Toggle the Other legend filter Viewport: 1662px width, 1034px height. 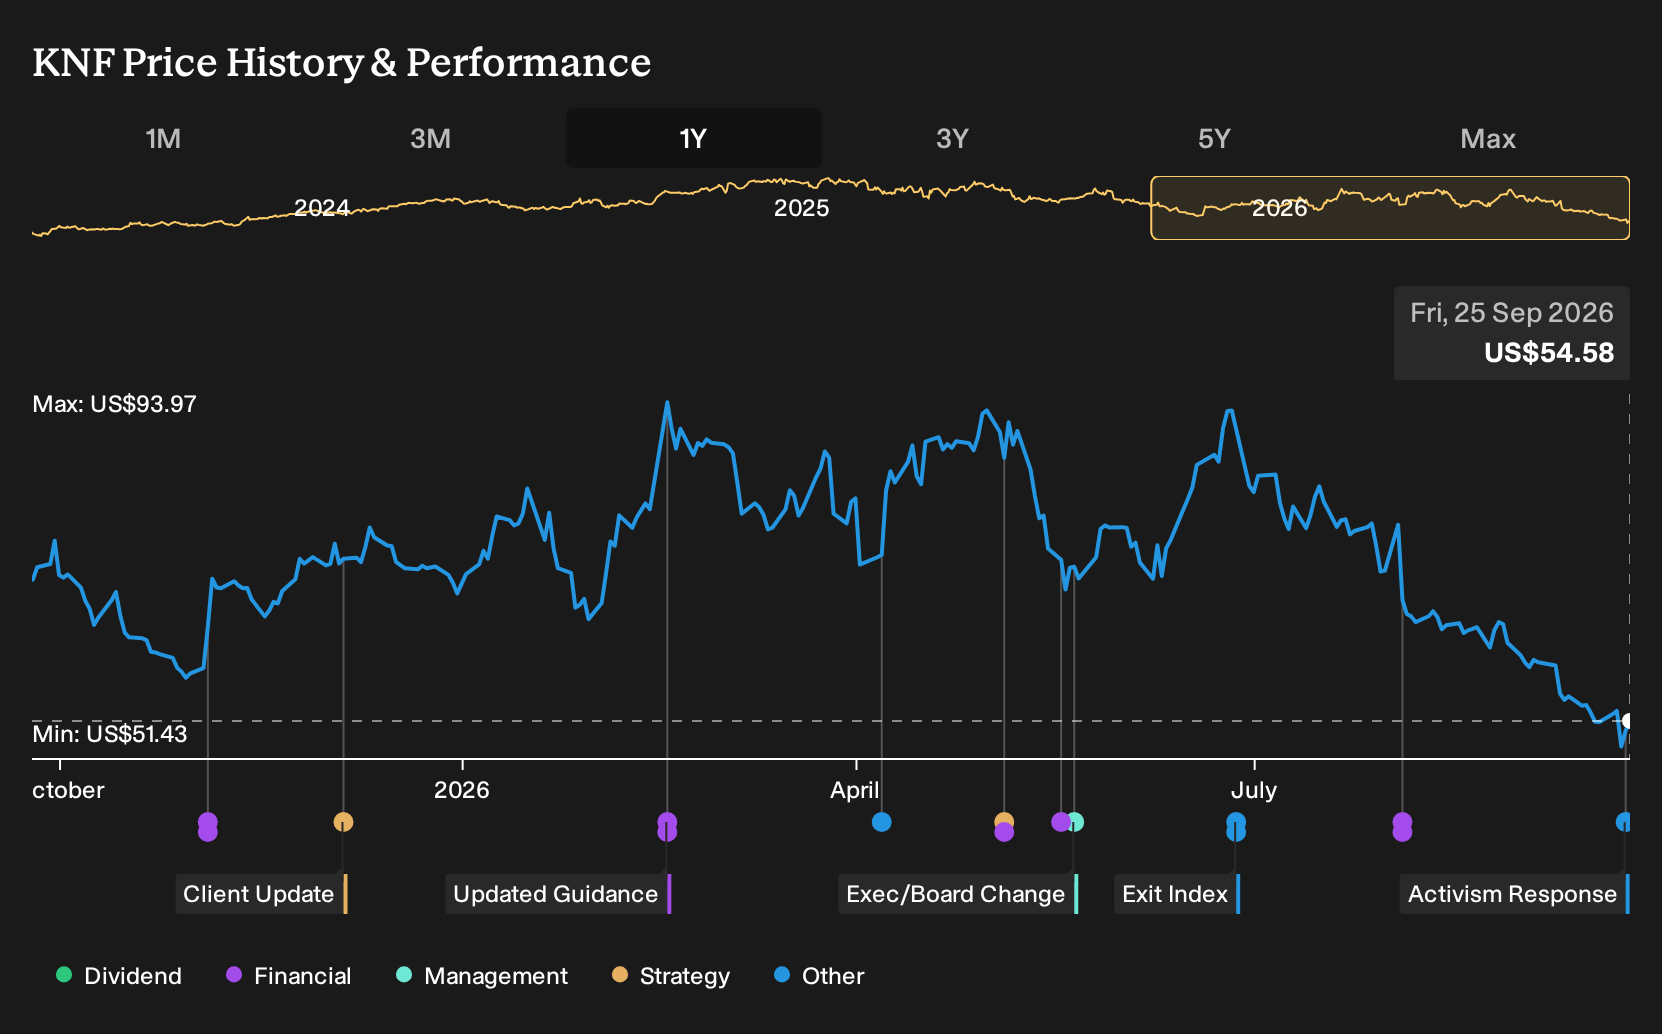(819, 976)
